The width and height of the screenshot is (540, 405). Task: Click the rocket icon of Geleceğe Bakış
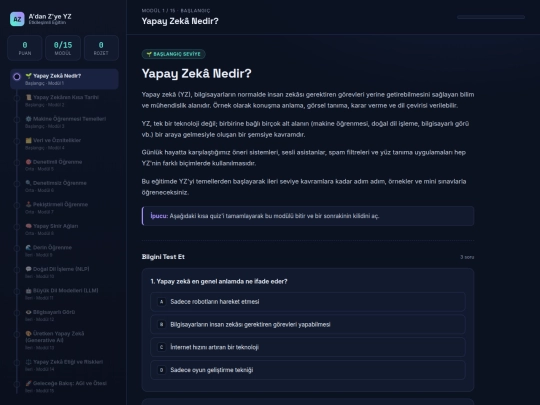click(29, 383)
